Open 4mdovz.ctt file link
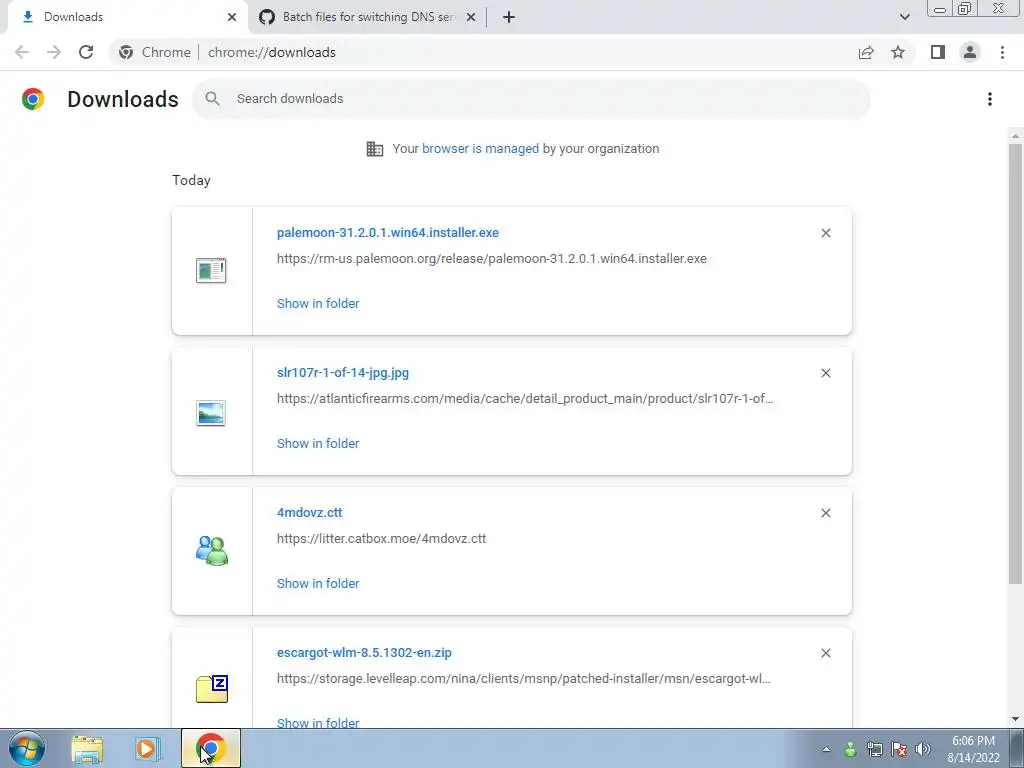 [x=310, y=513]
